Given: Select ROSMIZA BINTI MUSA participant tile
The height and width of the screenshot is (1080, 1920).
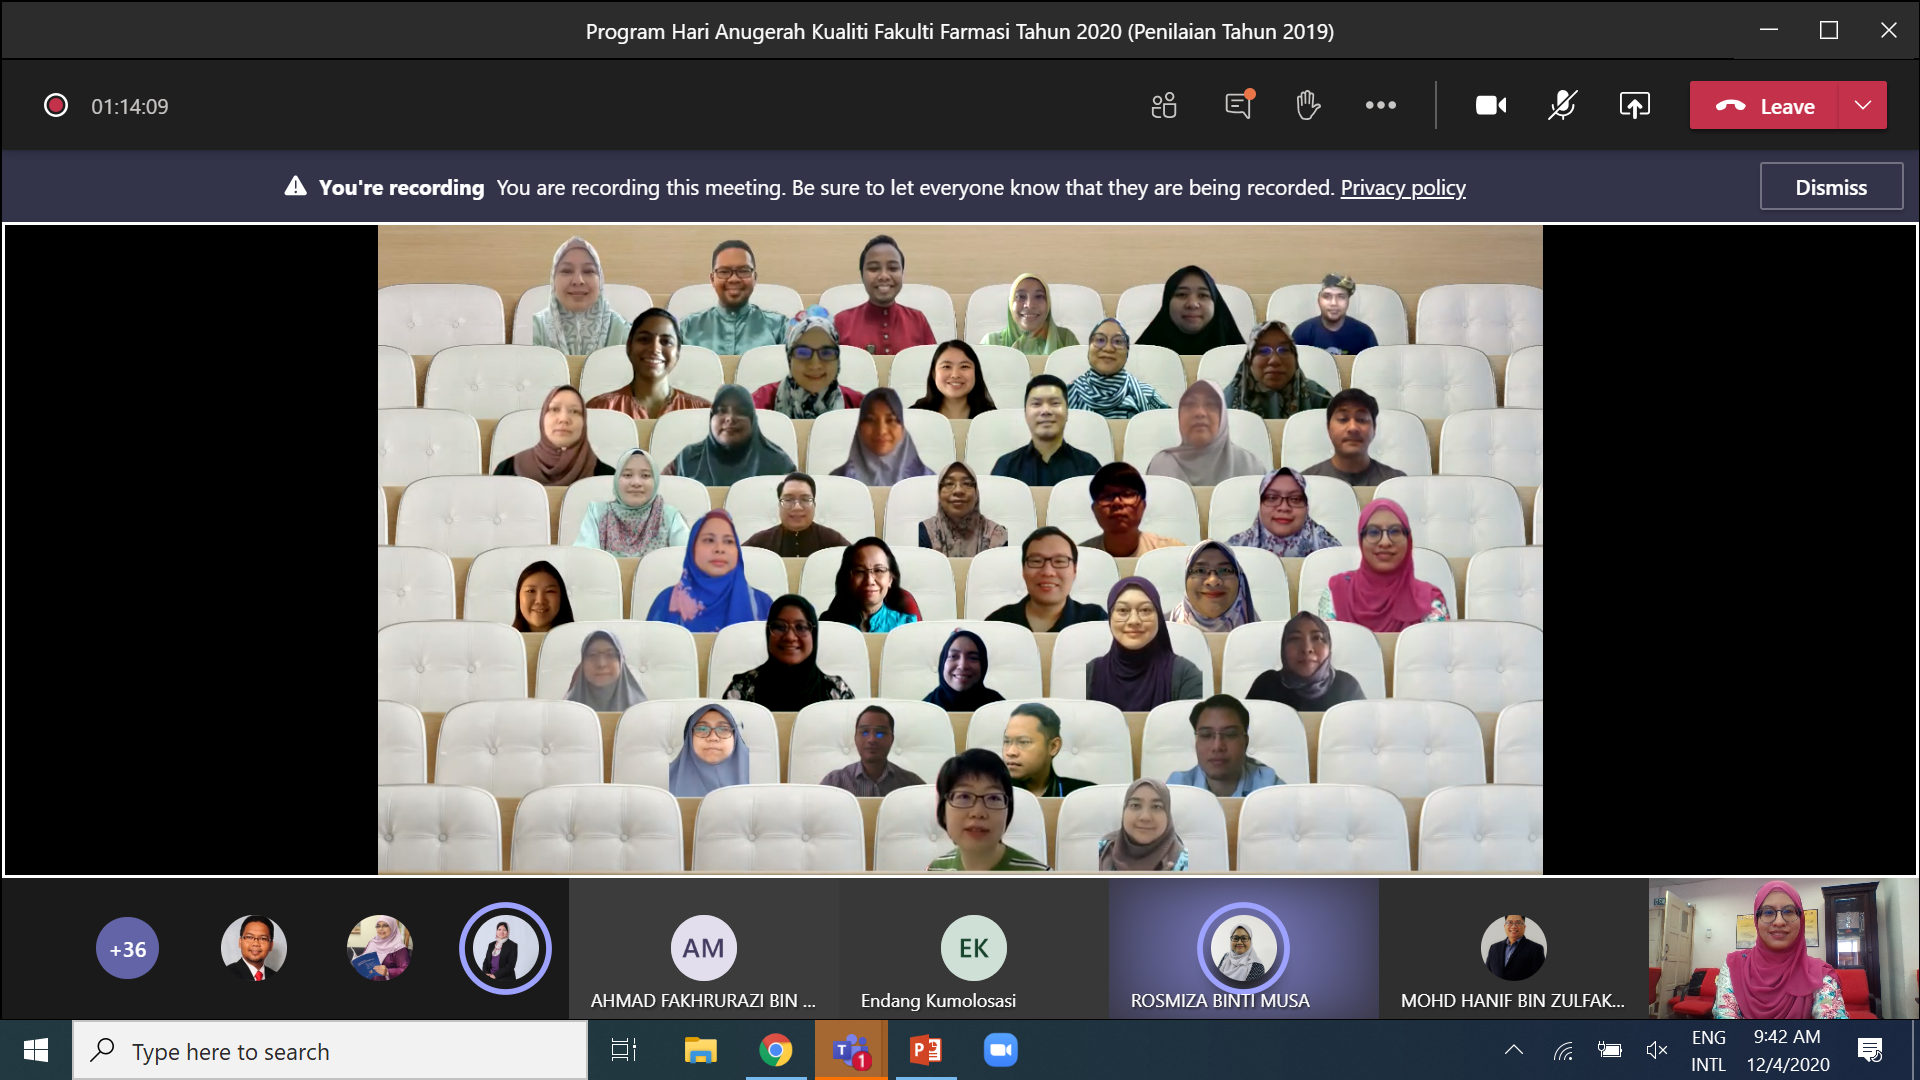Looking at the screenshot, I should click(1243, 950).
